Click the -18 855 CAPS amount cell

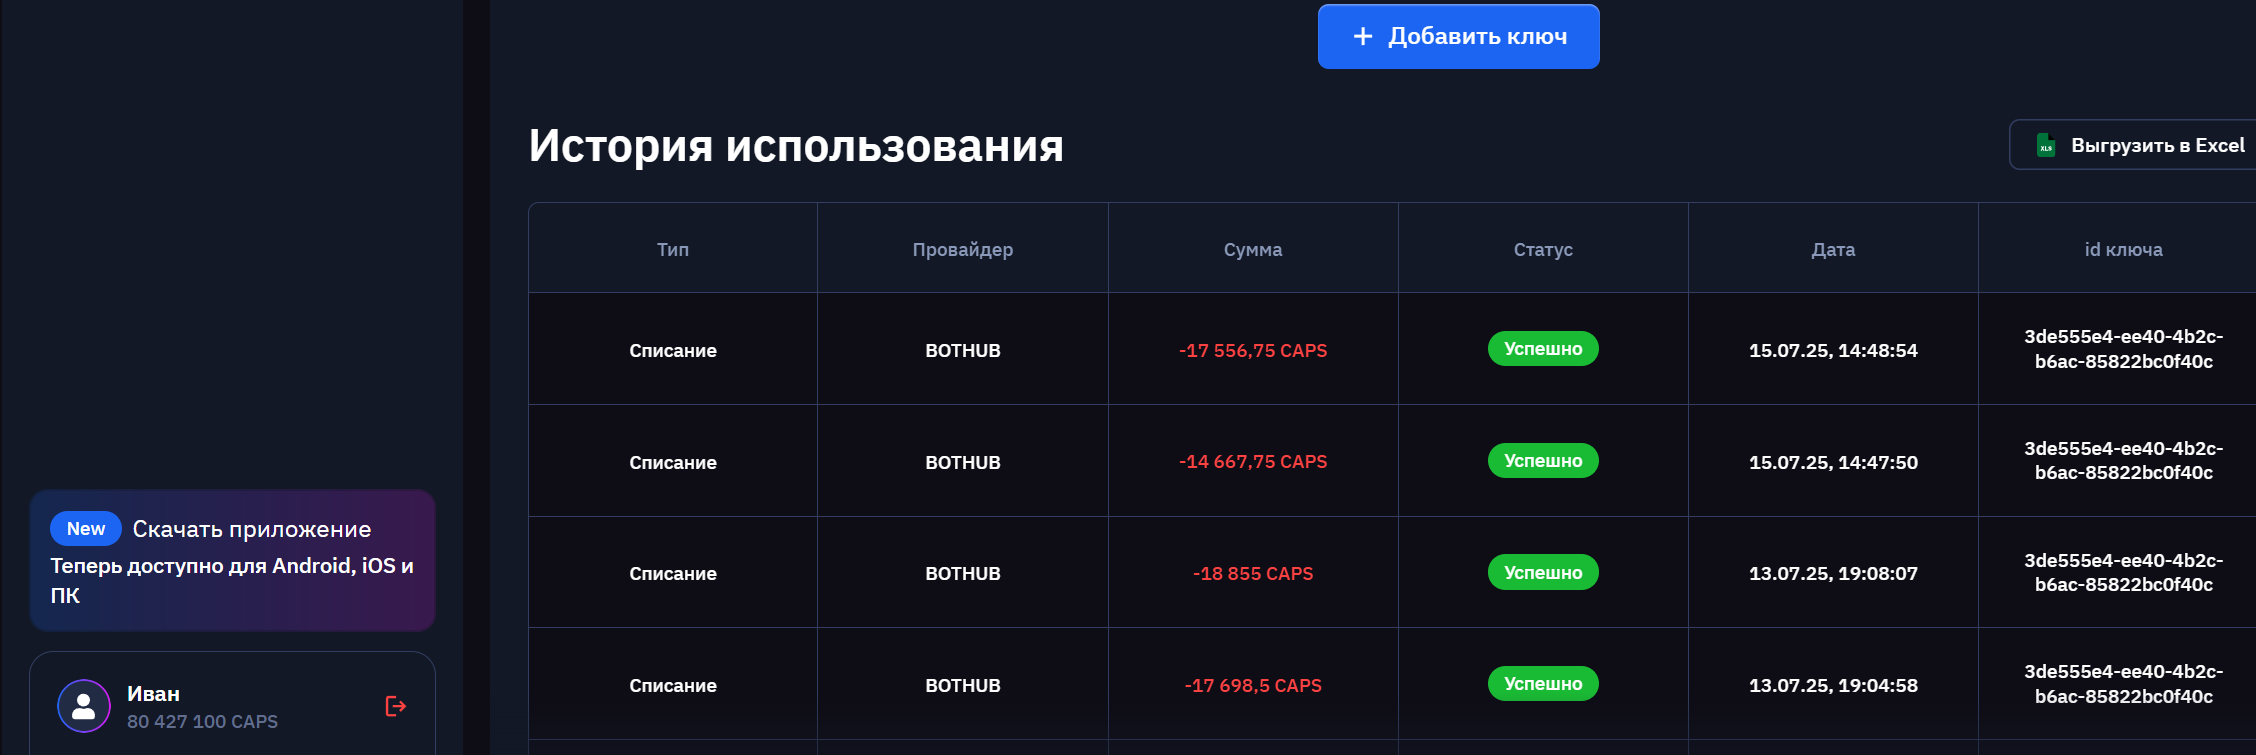[1252, 574]
